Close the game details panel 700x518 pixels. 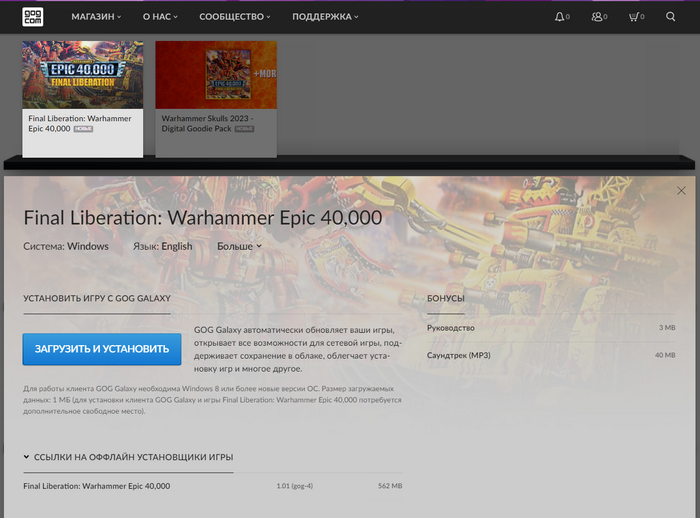pos(681,191)
